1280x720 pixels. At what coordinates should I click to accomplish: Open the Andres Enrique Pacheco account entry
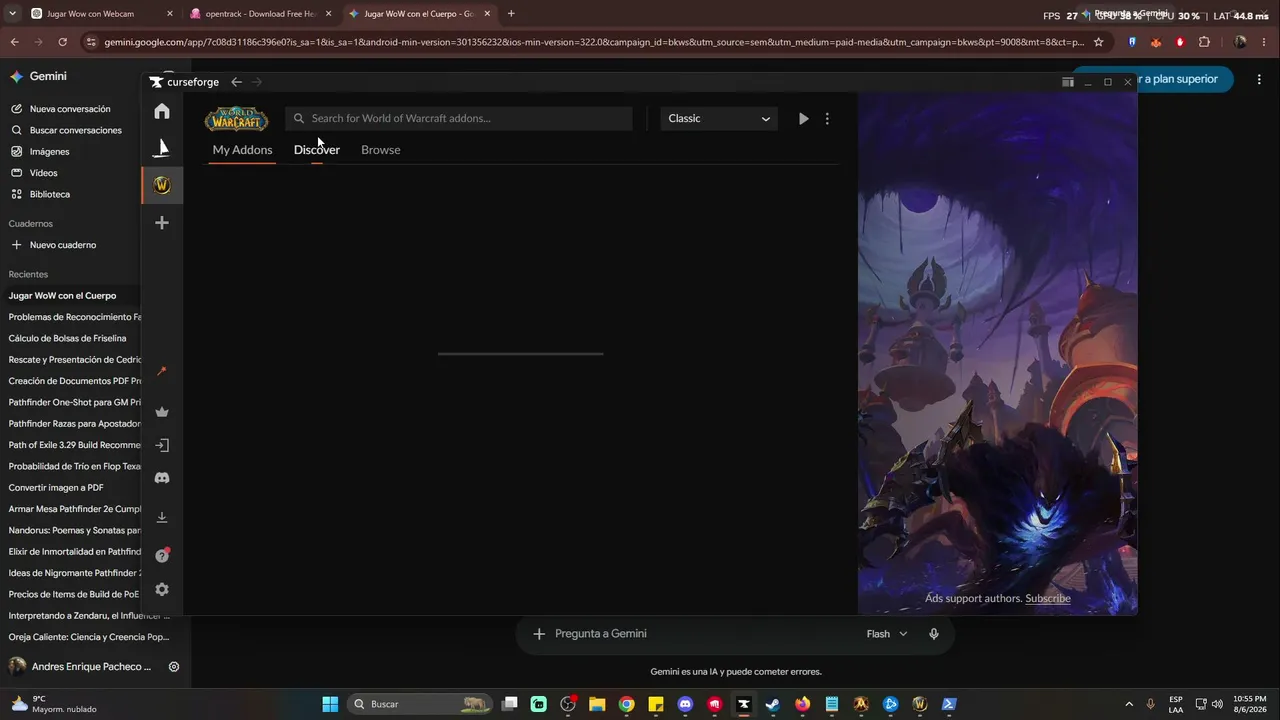pos(80,666)
